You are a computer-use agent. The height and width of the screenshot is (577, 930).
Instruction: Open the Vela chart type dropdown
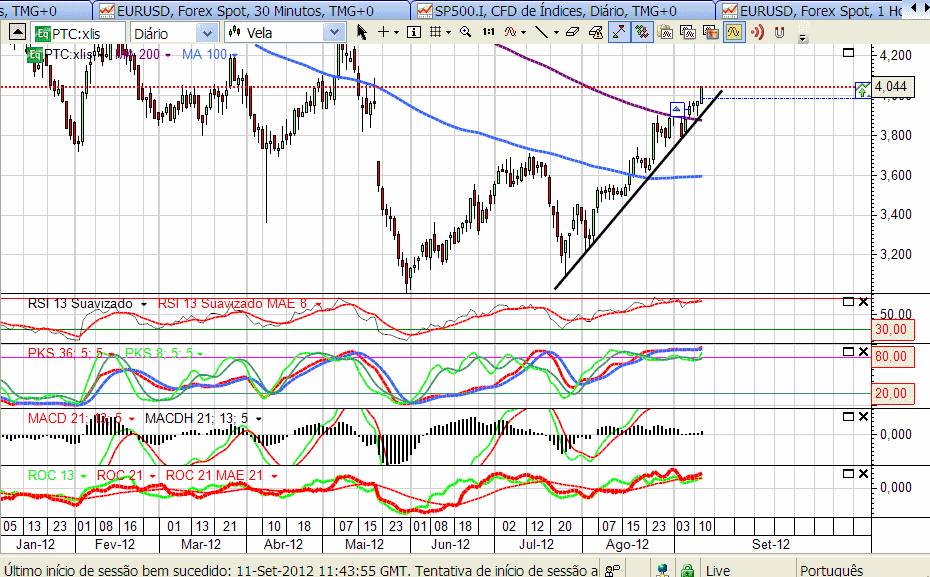[x=285, y=33]
